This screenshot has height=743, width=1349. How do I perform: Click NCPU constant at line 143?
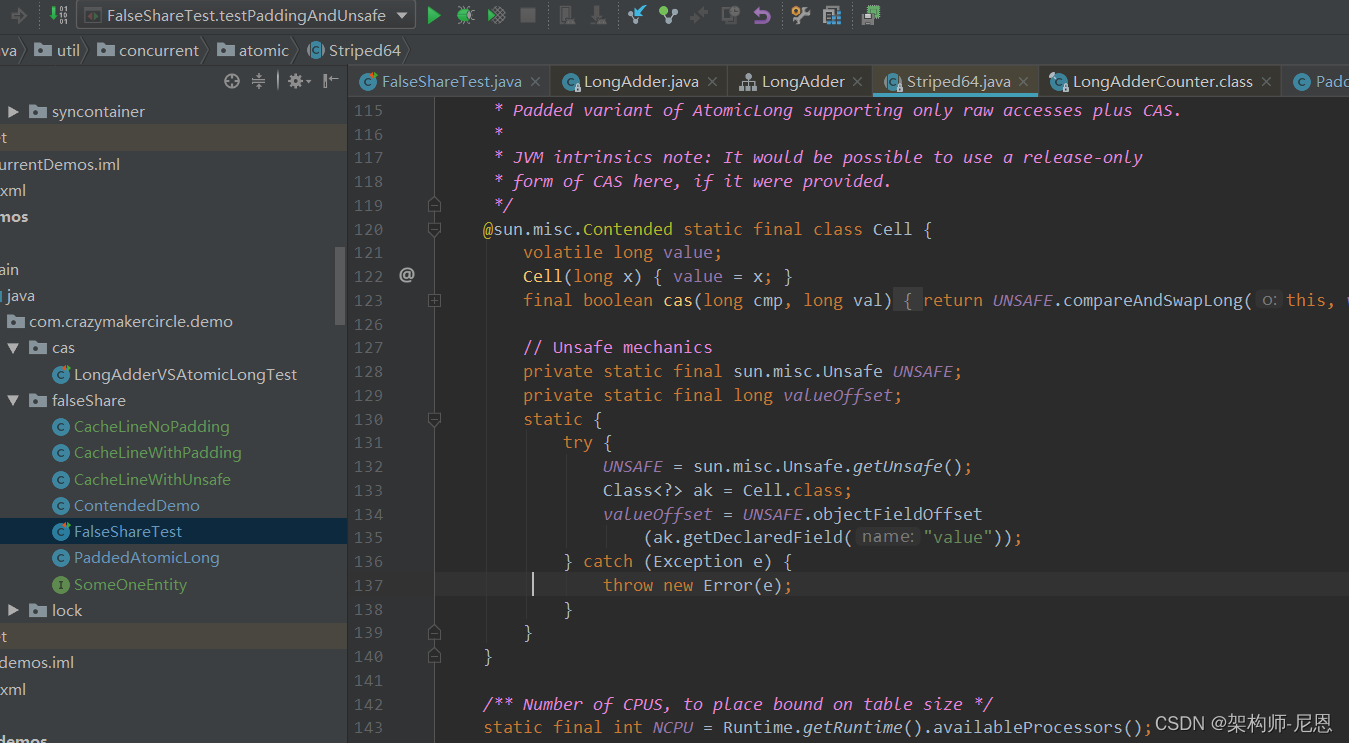(673, 728)
